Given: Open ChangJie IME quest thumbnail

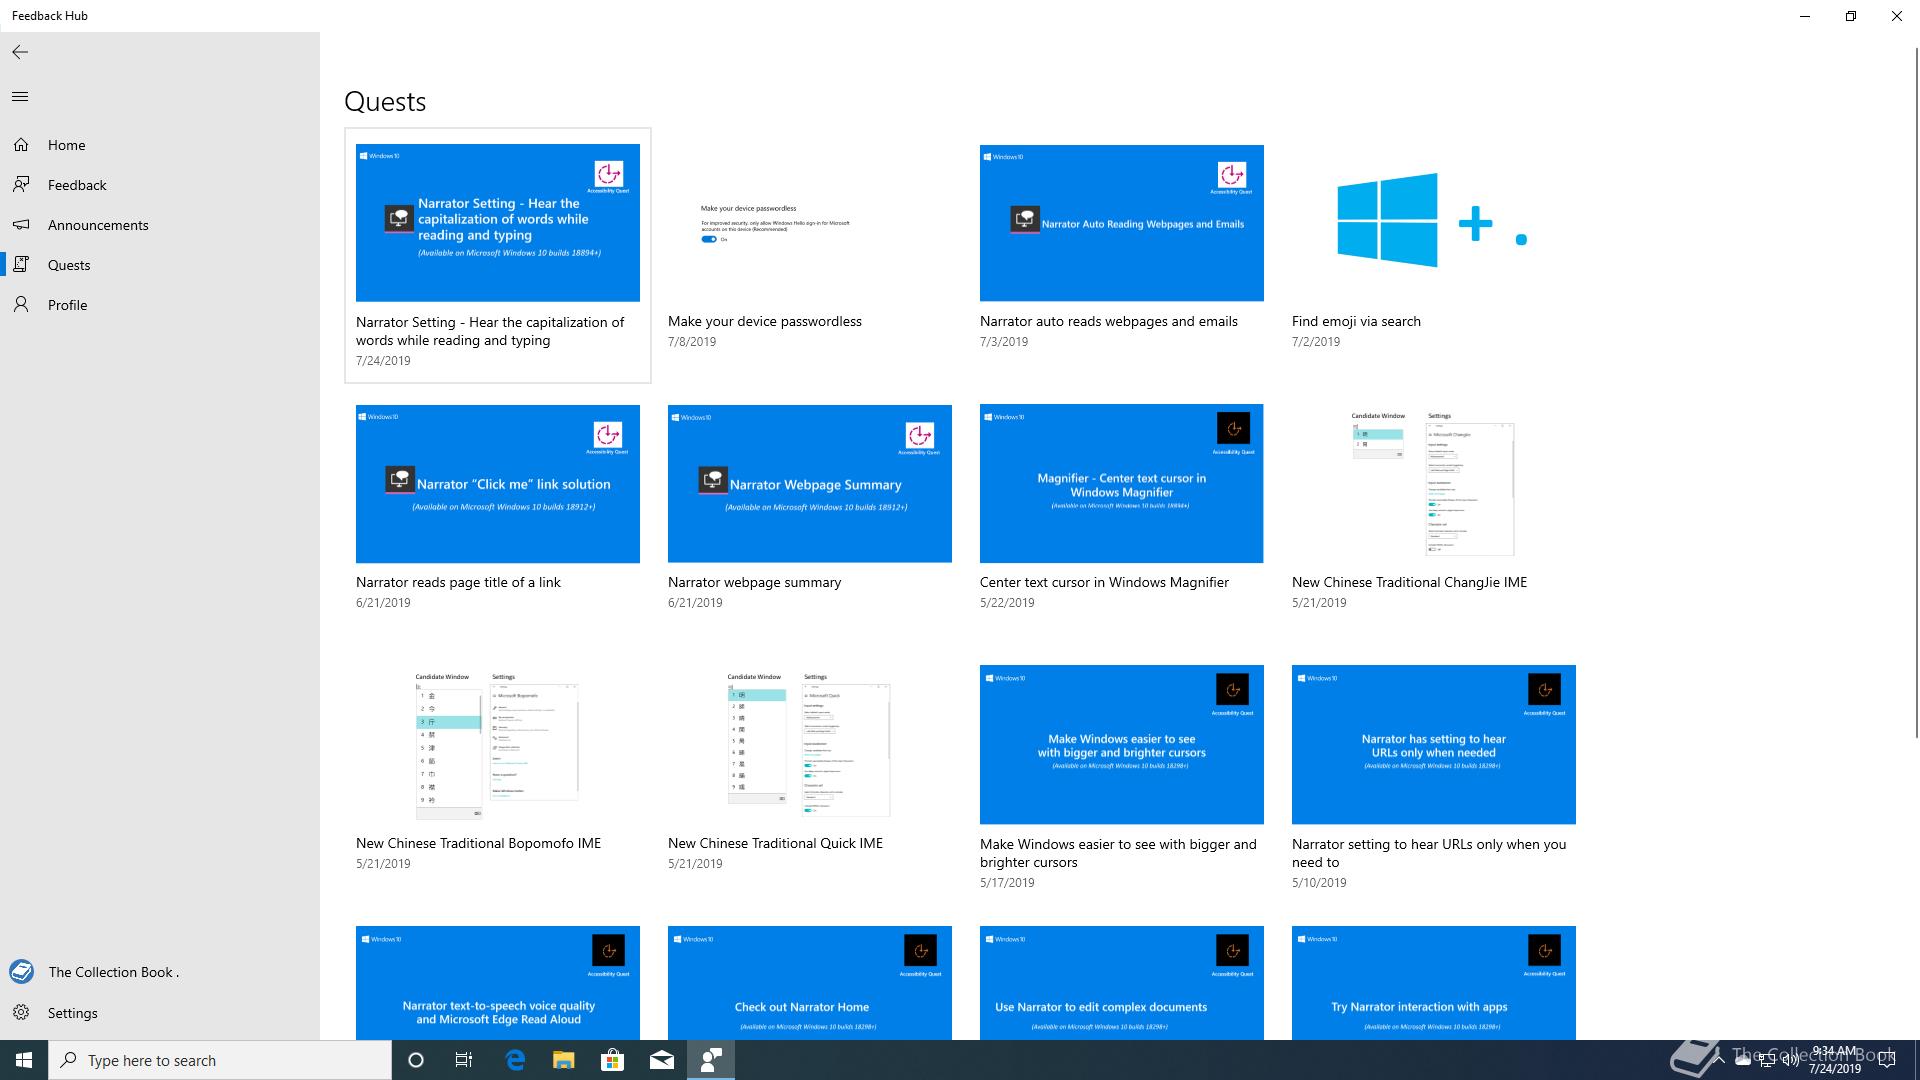Looking at the screenshot, I should click(x=1434, y=484).
